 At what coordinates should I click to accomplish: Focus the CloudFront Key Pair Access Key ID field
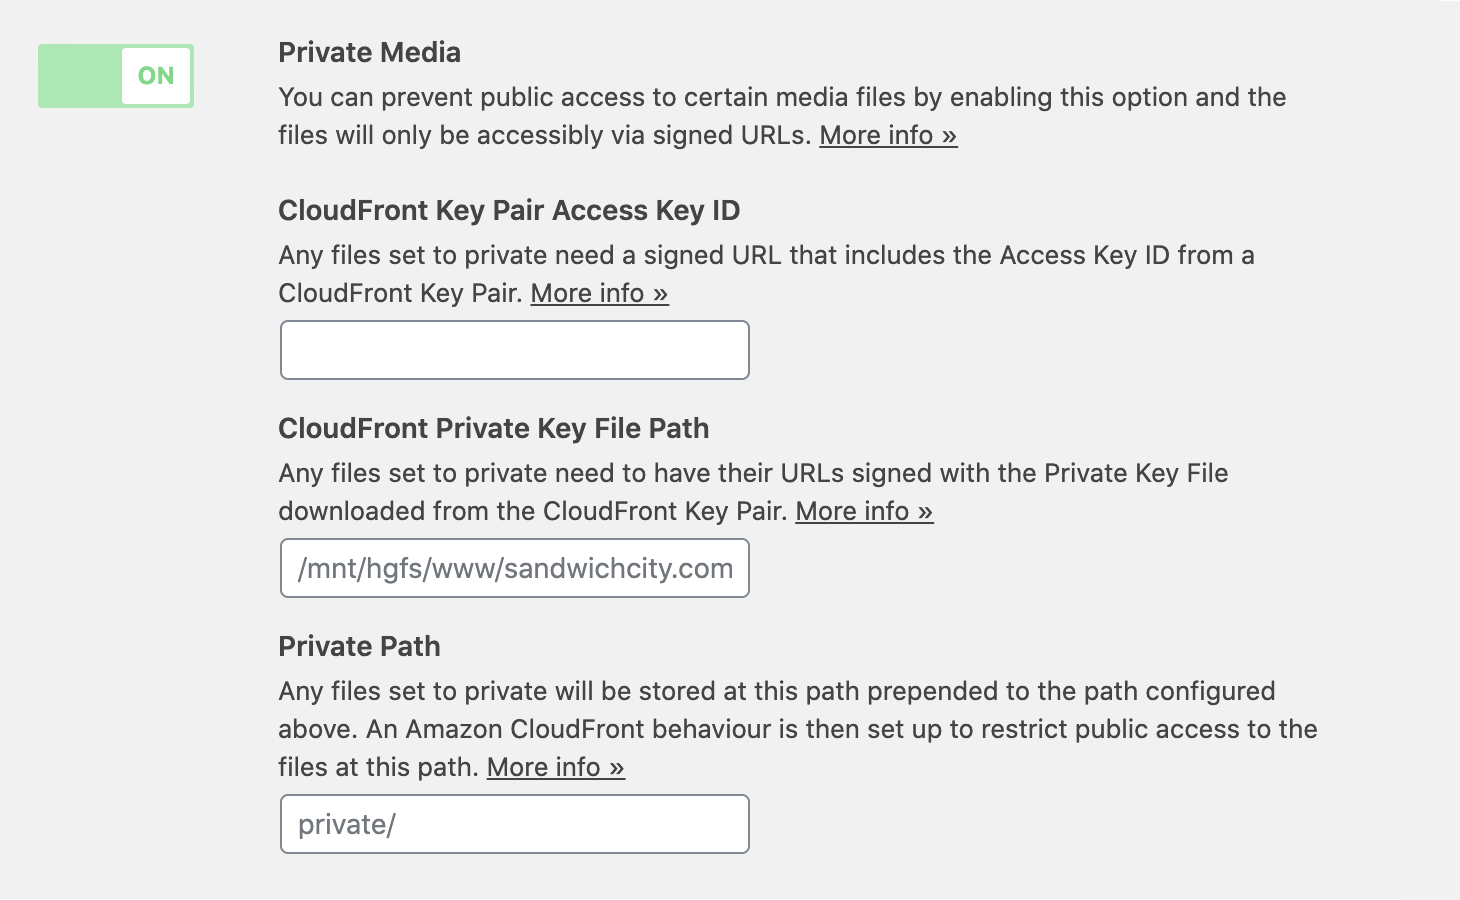click(514, 350)
